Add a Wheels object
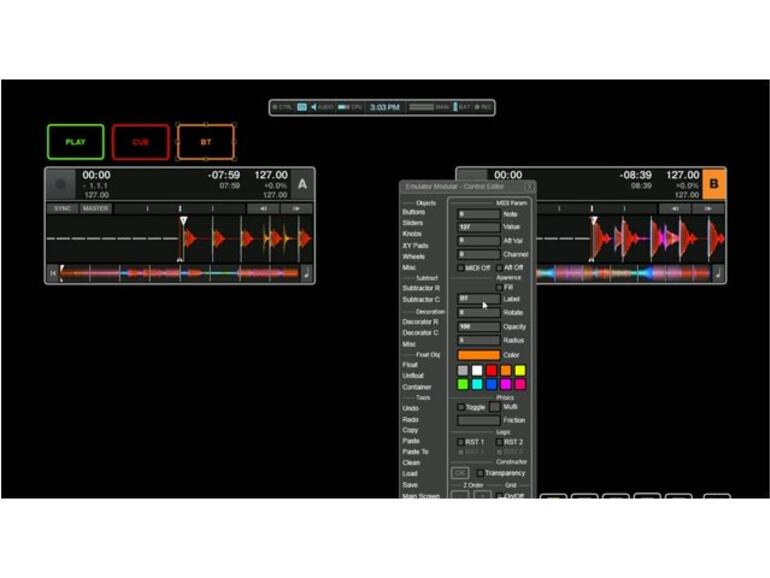Screen dimensions: 770x578 pyautogui.click(x=413, y=256)
